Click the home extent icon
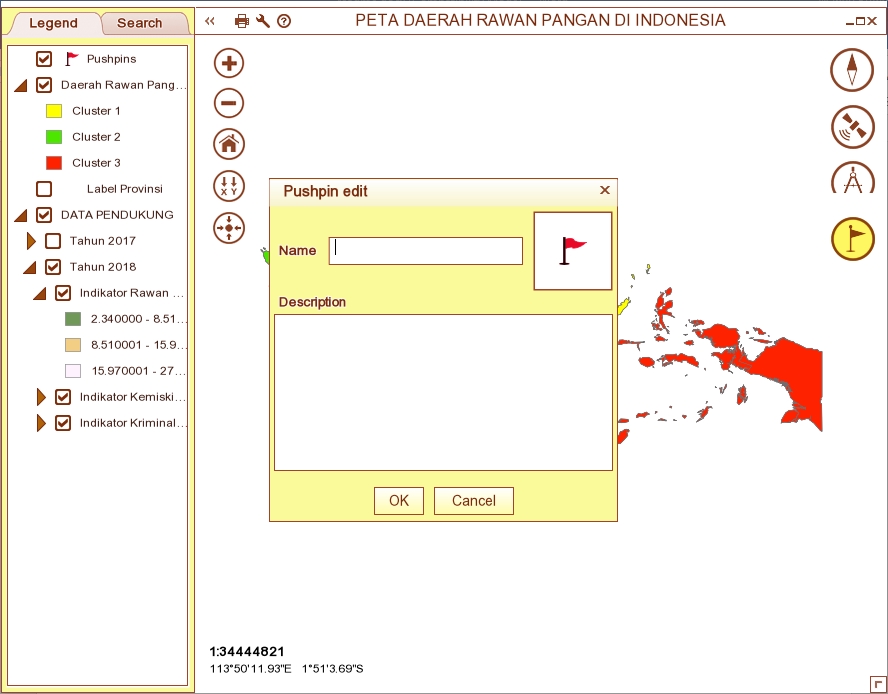 [x=229, y=144]
